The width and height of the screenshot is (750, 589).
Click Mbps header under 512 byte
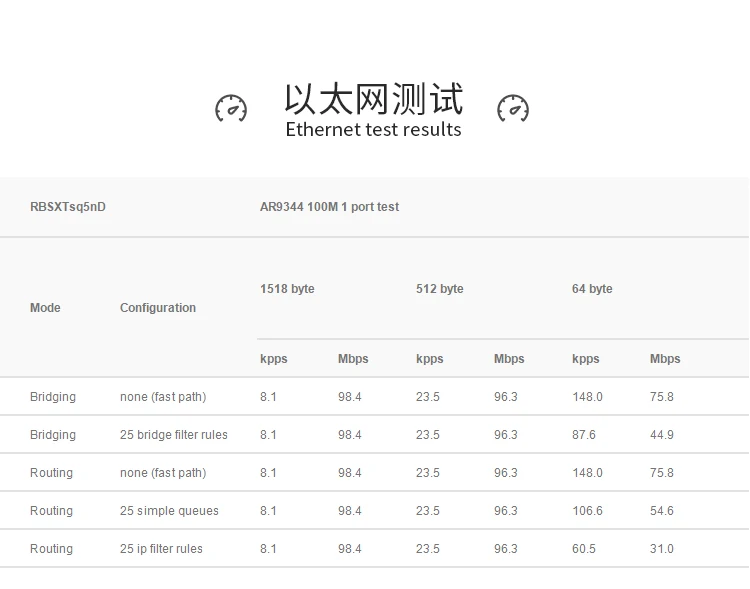click(509, 359)
